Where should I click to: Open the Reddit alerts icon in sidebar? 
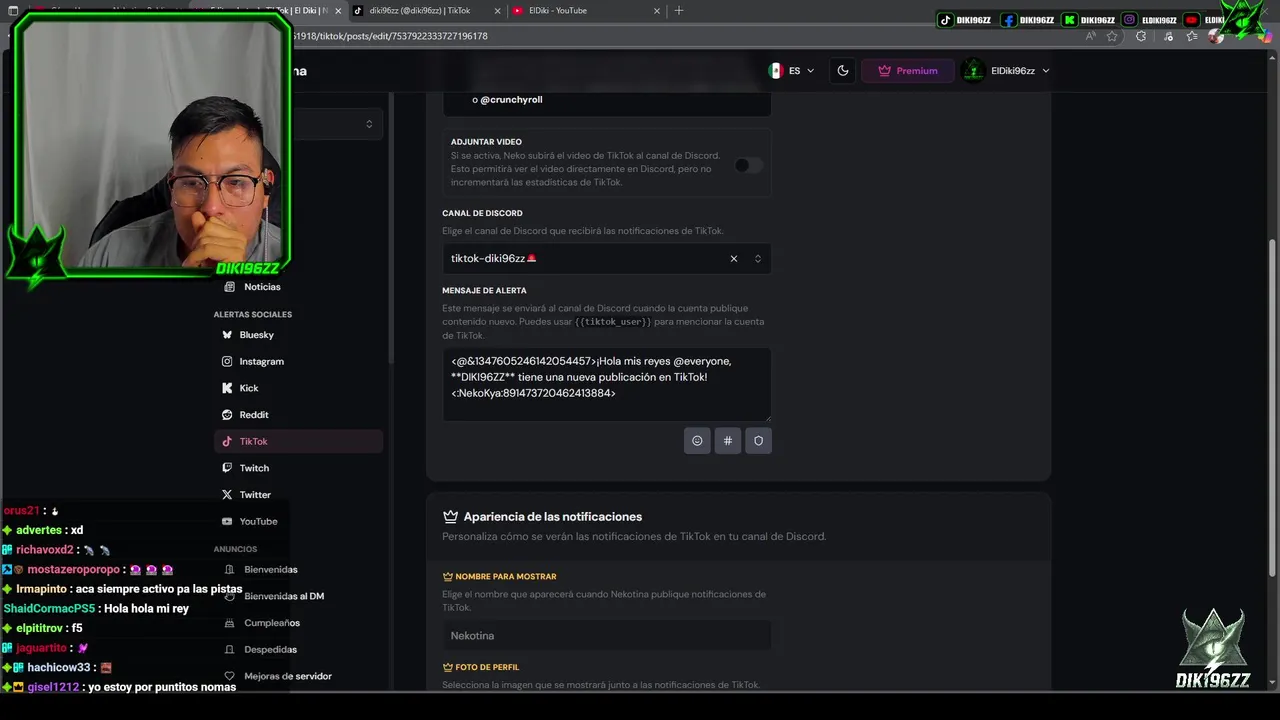pyautogui.click(x=227, y=415)
